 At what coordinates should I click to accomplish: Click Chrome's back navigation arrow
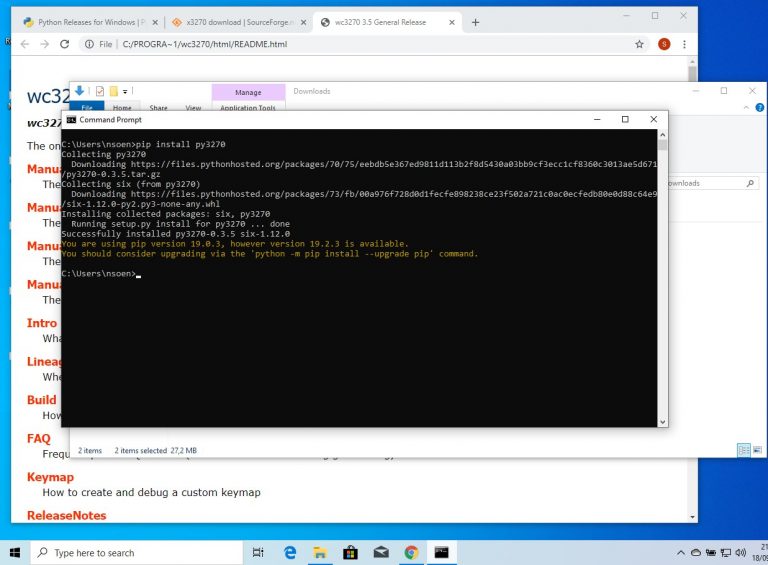(24, 44)
